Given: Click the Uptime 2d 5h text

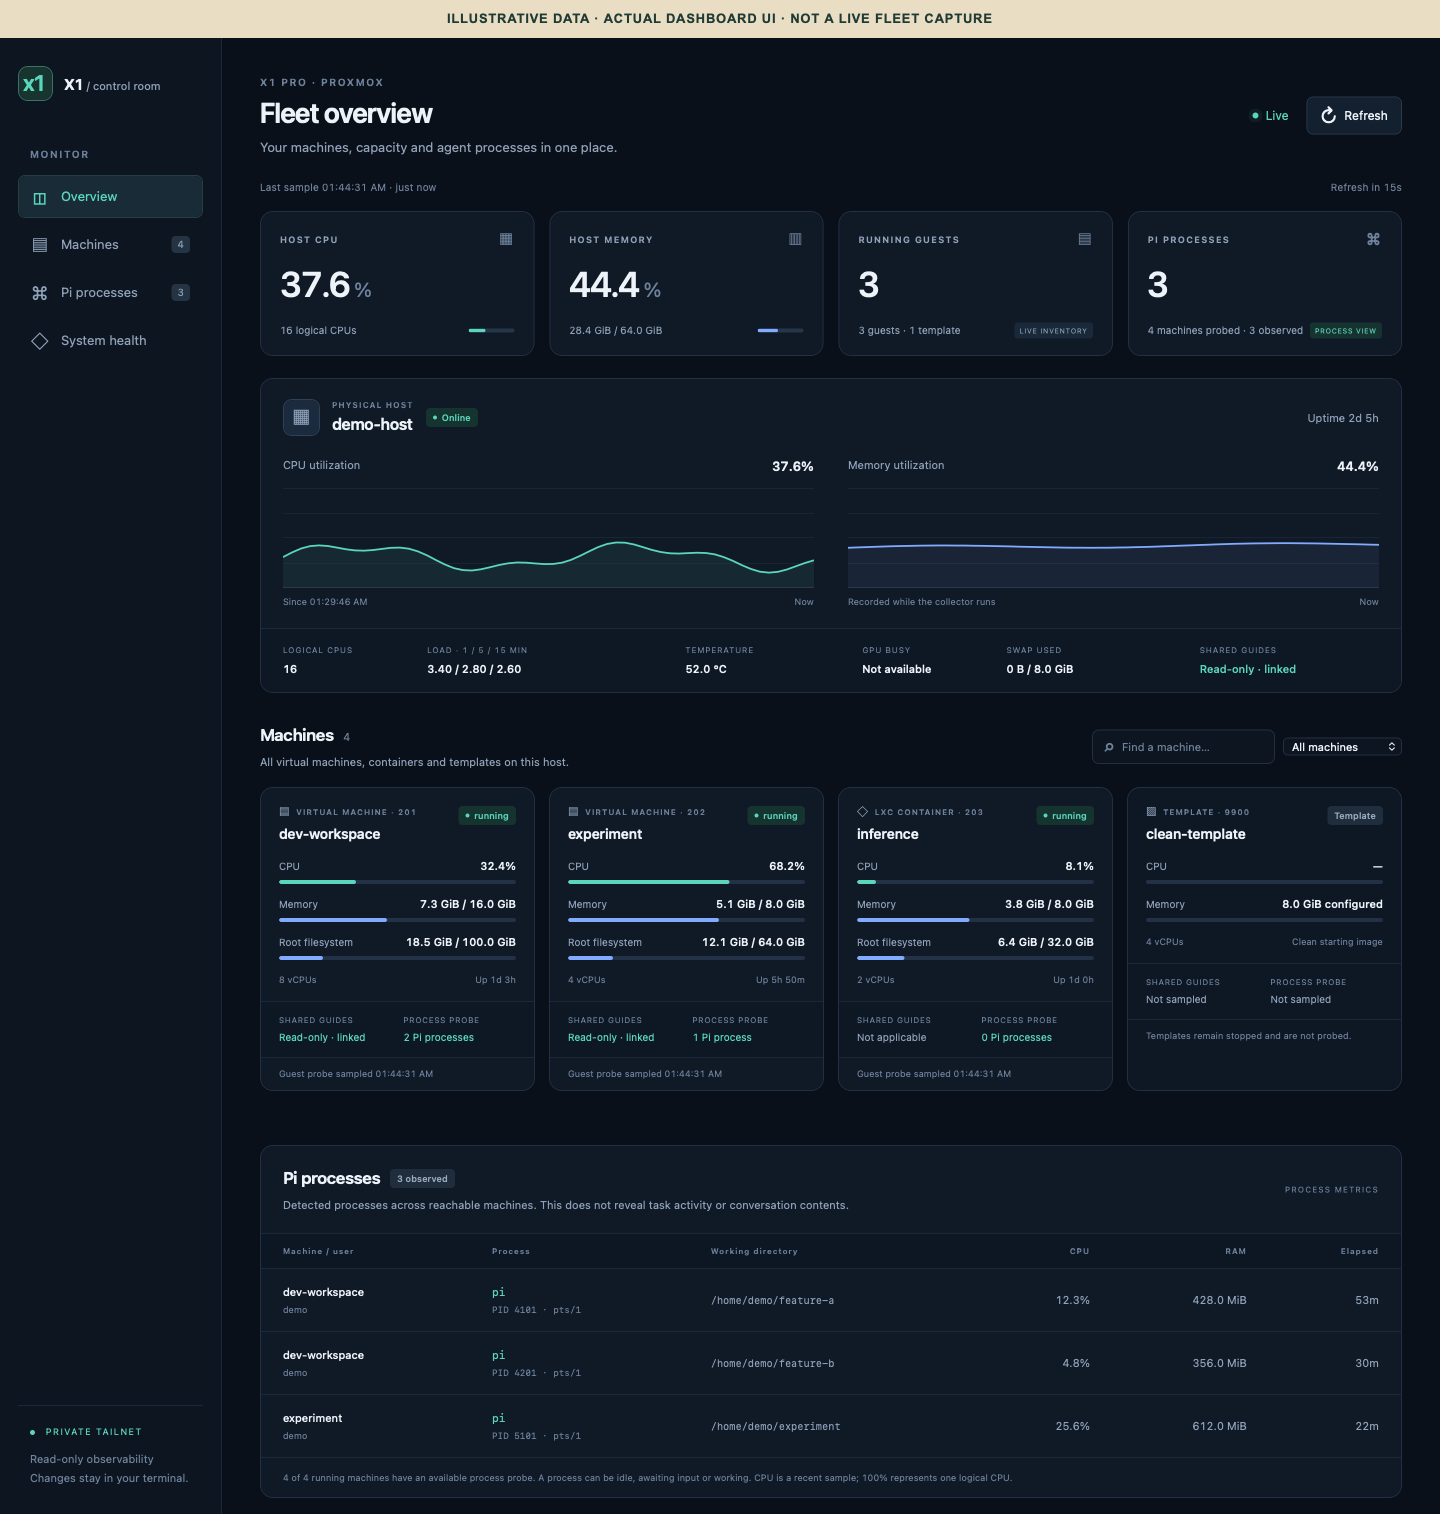Looking at the screenshot, I should click(1343, 419).
